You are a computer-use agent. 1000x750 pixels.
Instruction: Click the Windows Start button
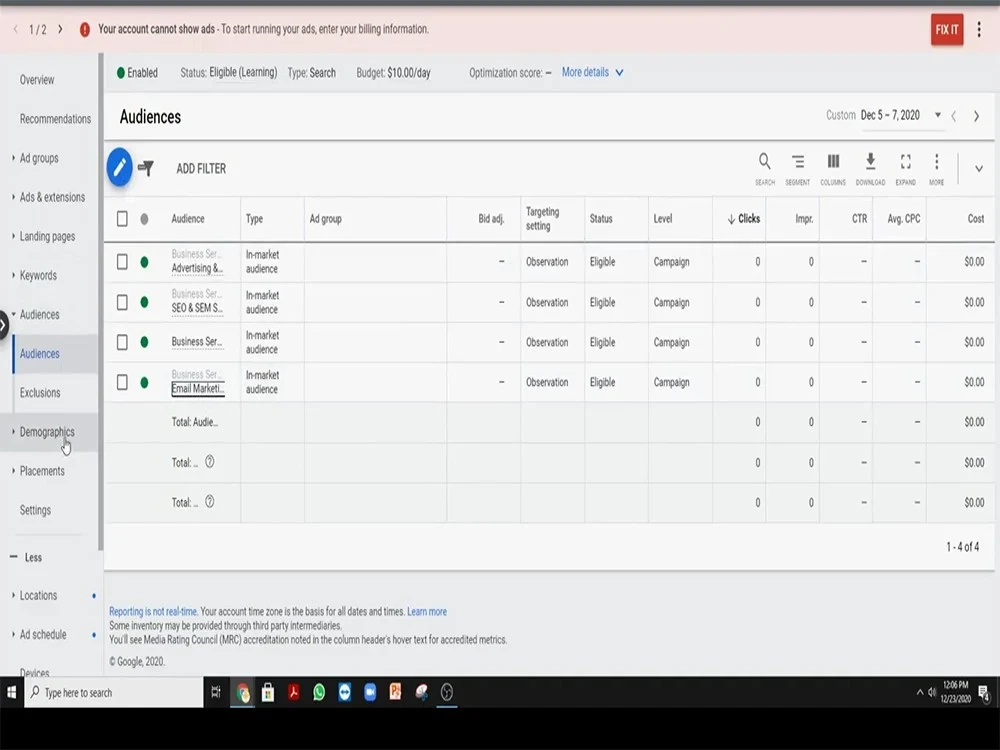coord(11,693)
